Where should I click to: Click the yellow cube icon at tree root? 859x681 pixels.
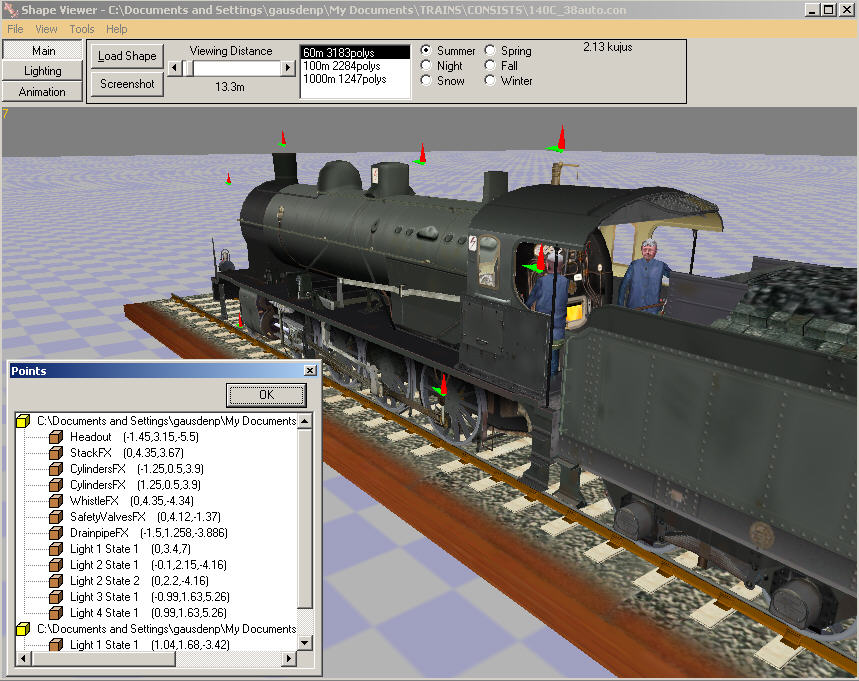pyautogui.click(x=22, y=421)
